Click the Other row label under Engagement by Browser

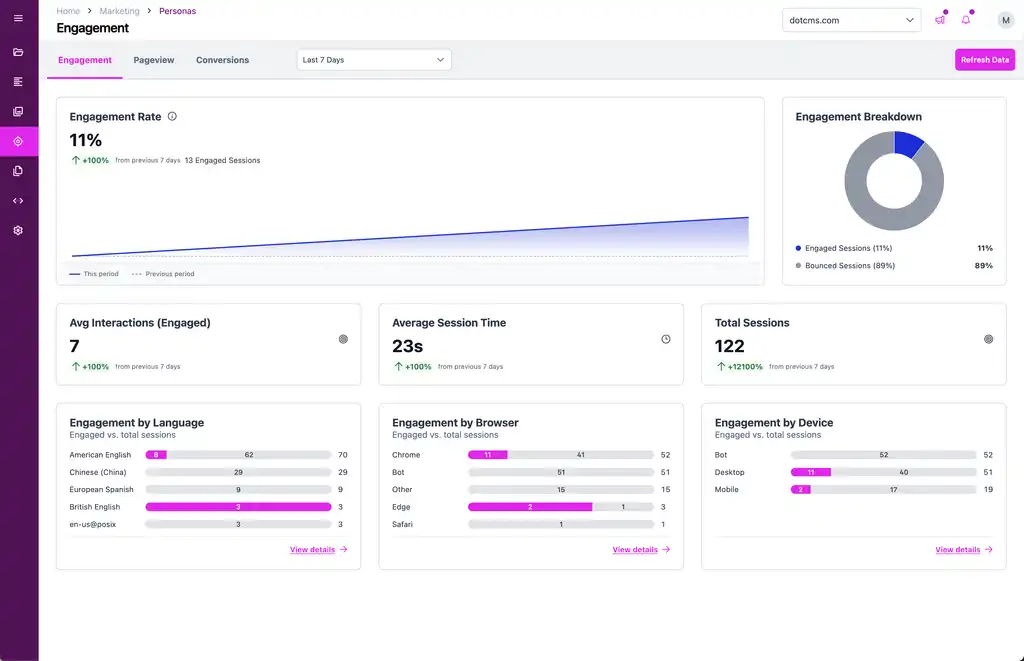pyautogui.click(x=402, y=489)
